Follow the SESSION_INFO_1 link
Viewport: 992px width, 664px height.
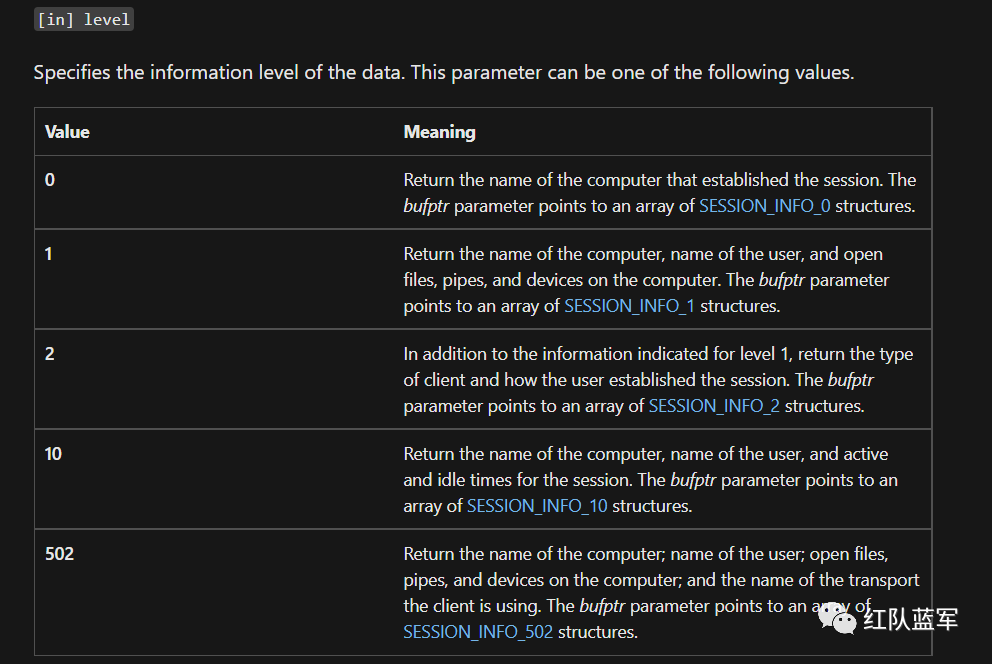629,306
